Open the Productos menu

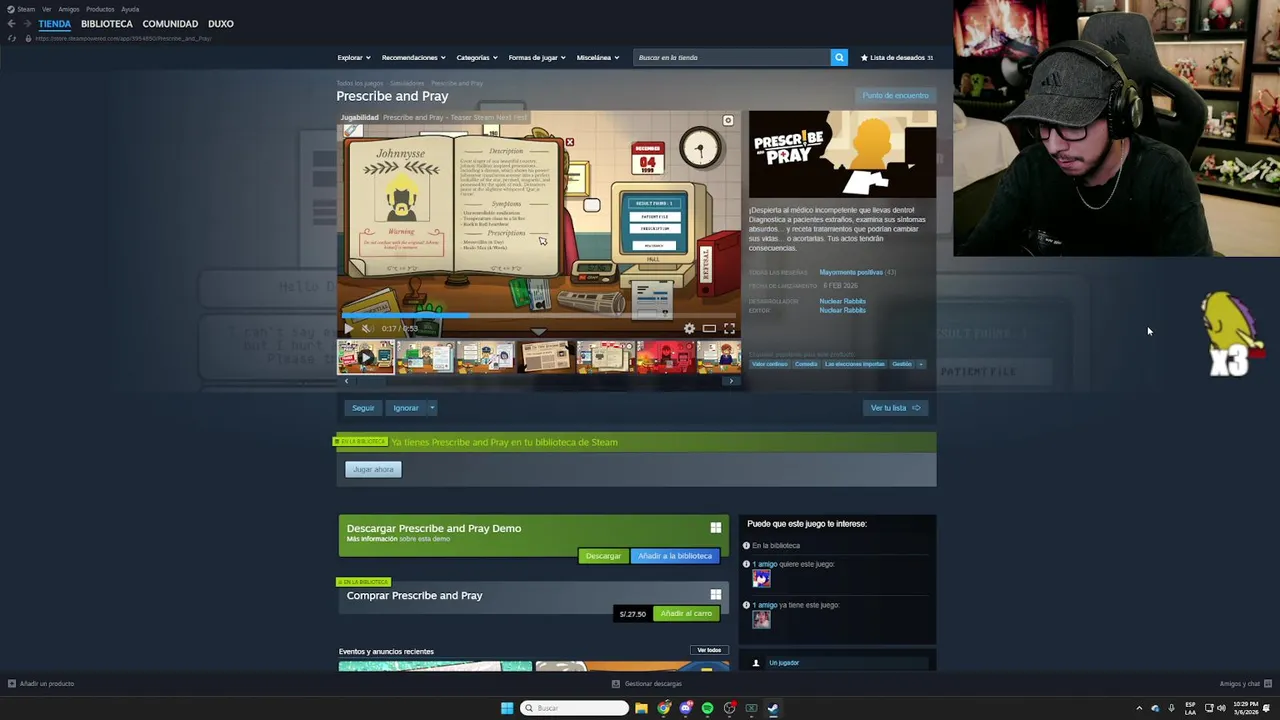100,9
